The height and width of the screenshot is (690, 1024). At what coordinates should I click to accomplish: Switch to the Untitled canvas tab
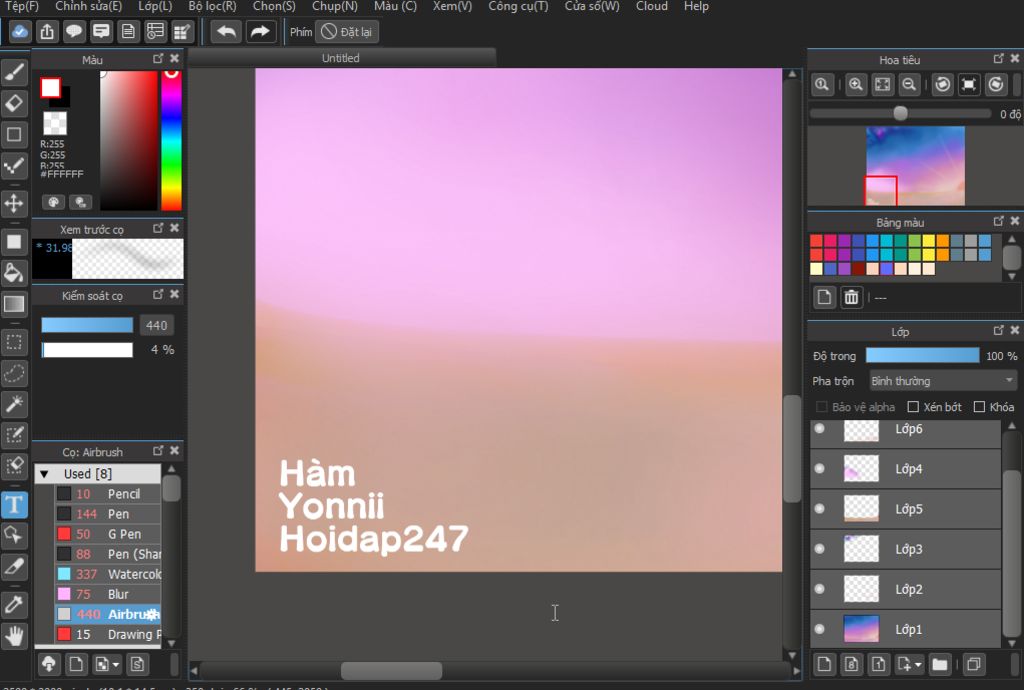(x=341, y=58)
